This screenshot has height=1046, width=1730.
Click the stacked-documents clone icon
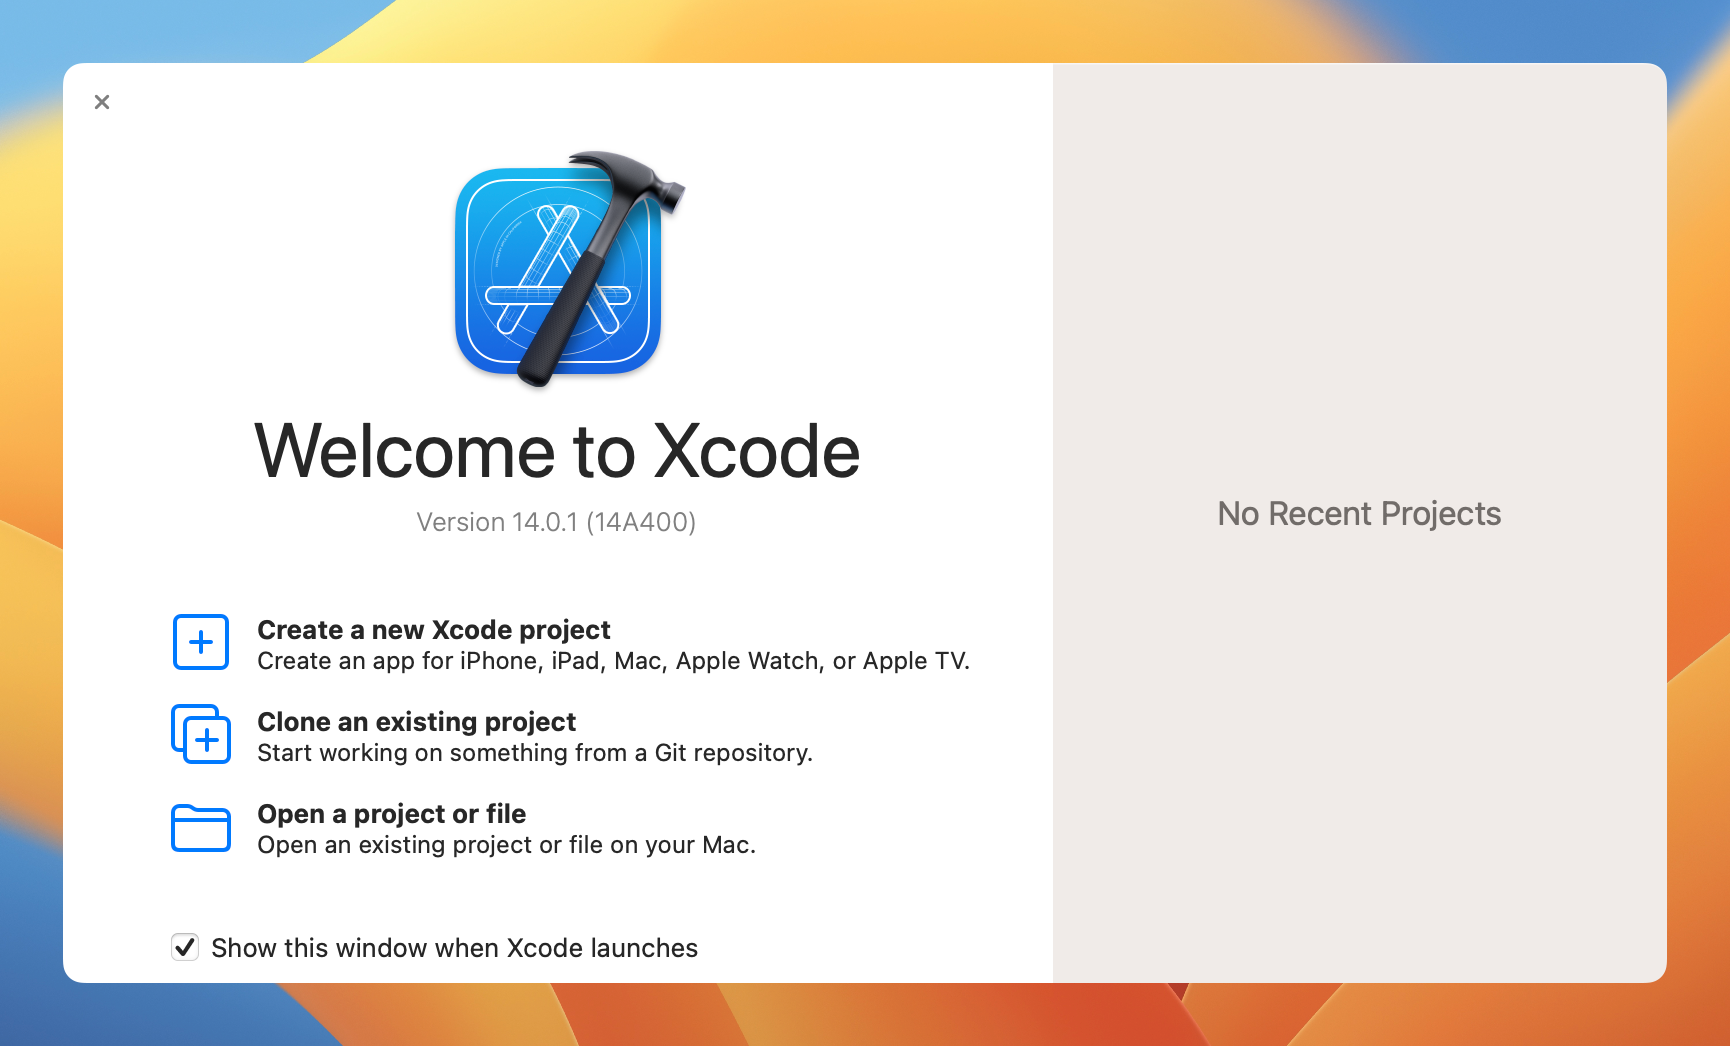[x=201, y=734]
